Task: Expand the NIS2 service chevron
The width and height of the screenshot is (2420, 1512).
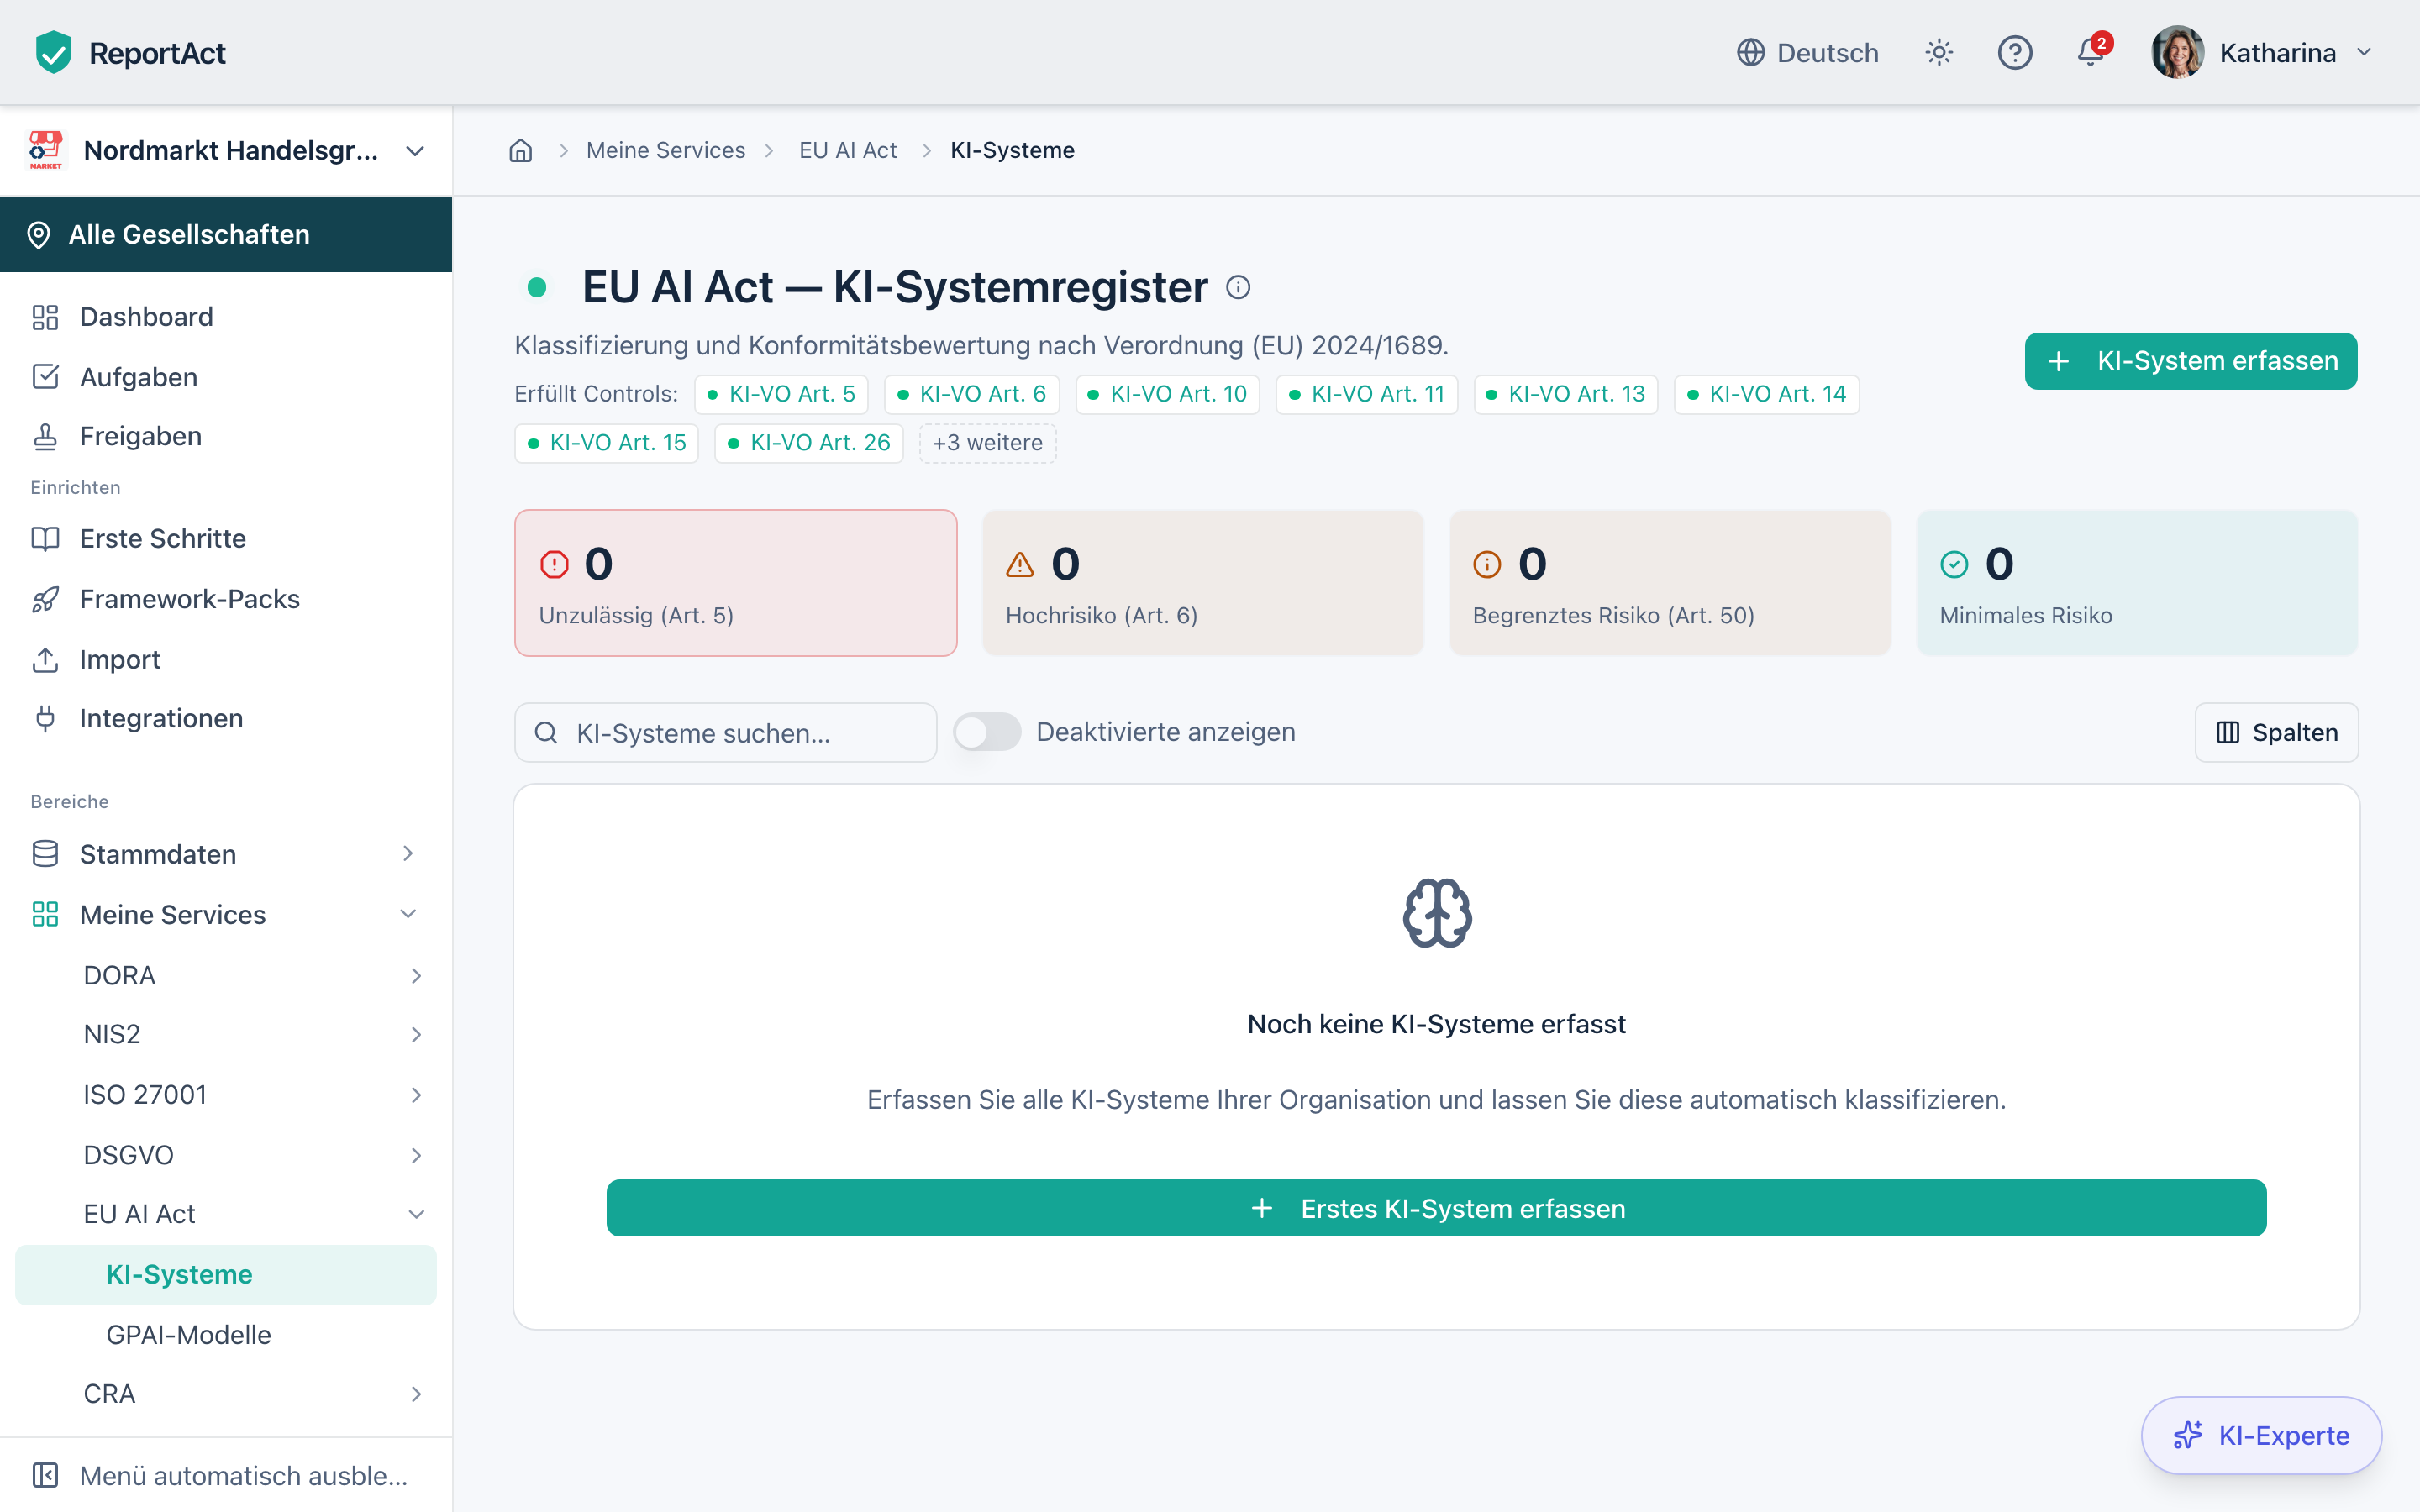Action: [416, 1035]
